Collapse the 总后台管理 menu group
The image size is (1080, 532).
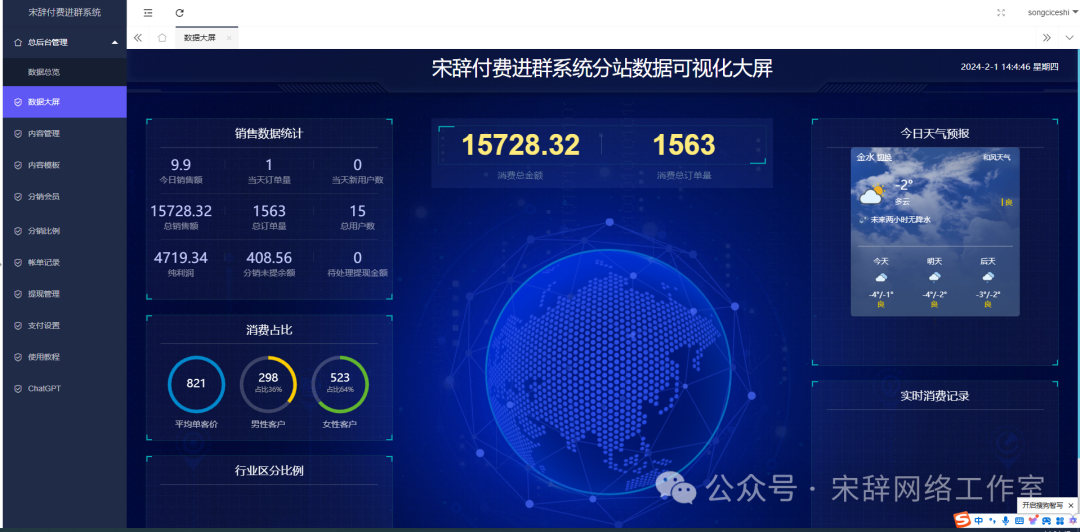63,42
